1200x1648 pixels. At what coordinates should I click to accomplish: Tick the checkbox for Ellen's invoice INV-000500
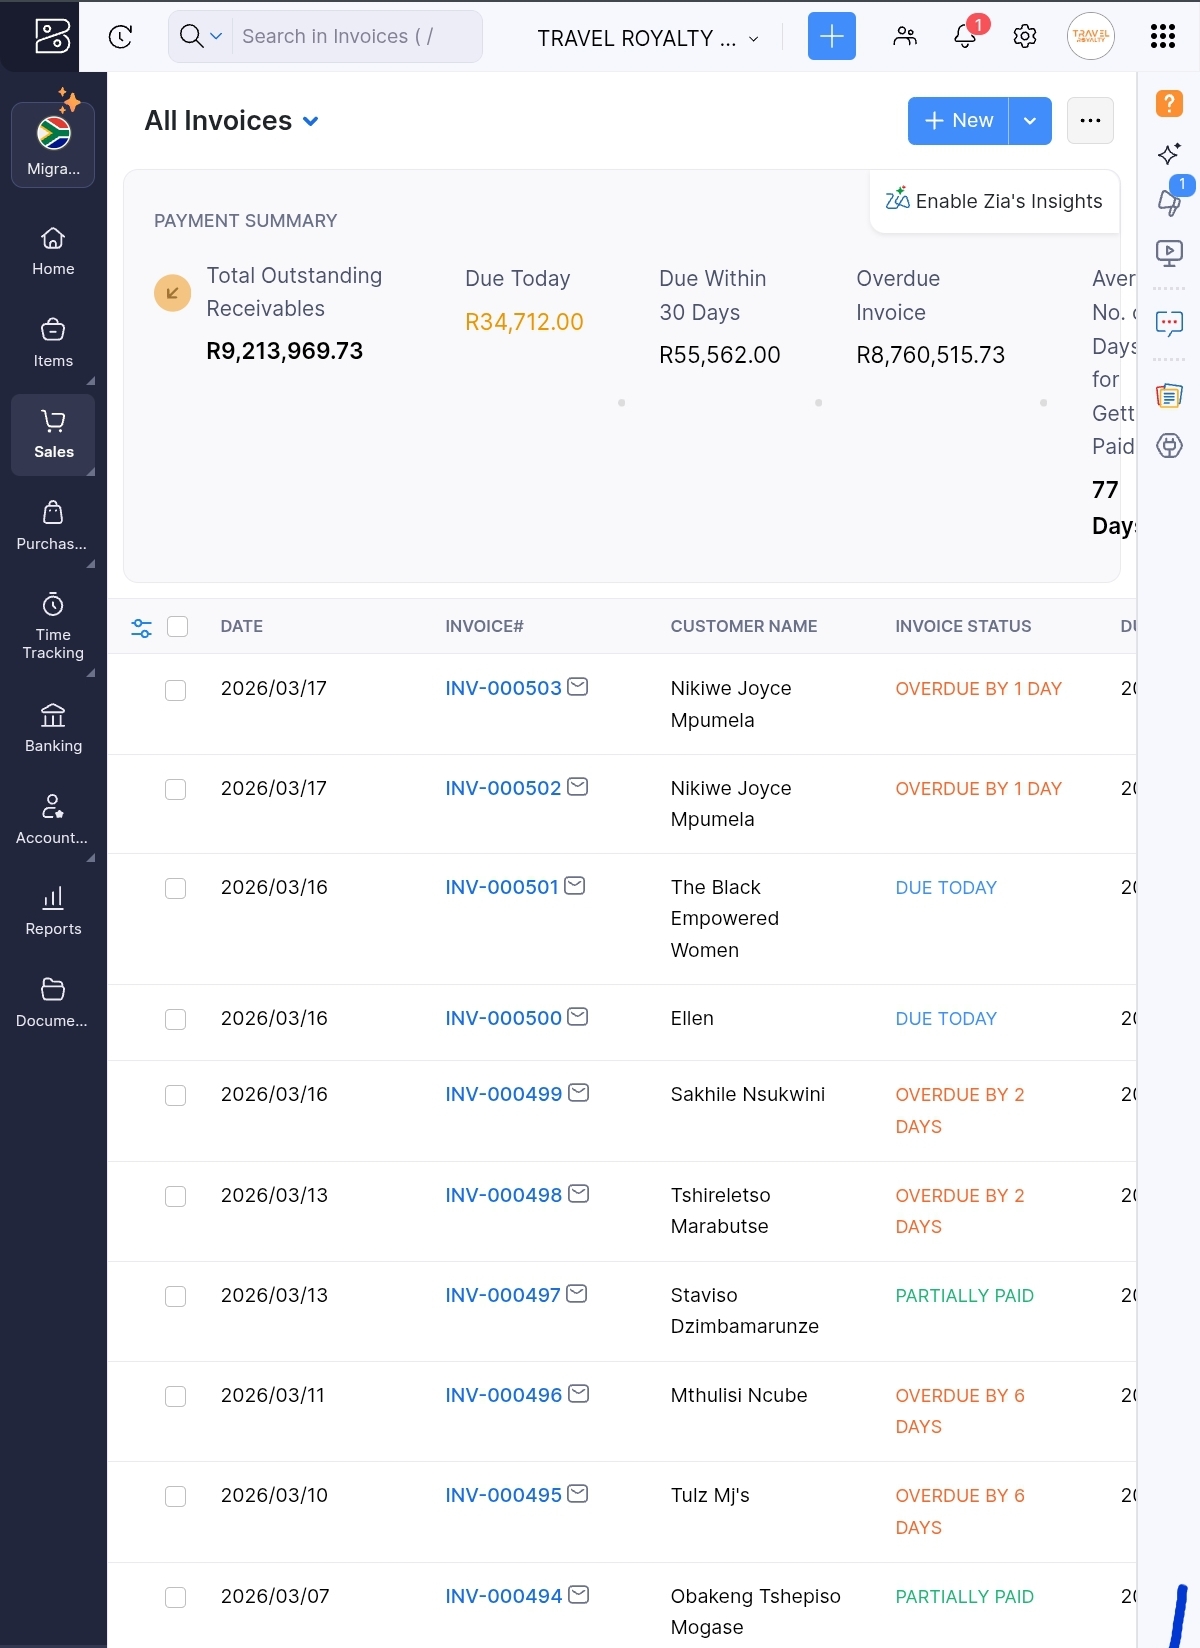point(176,1019)
